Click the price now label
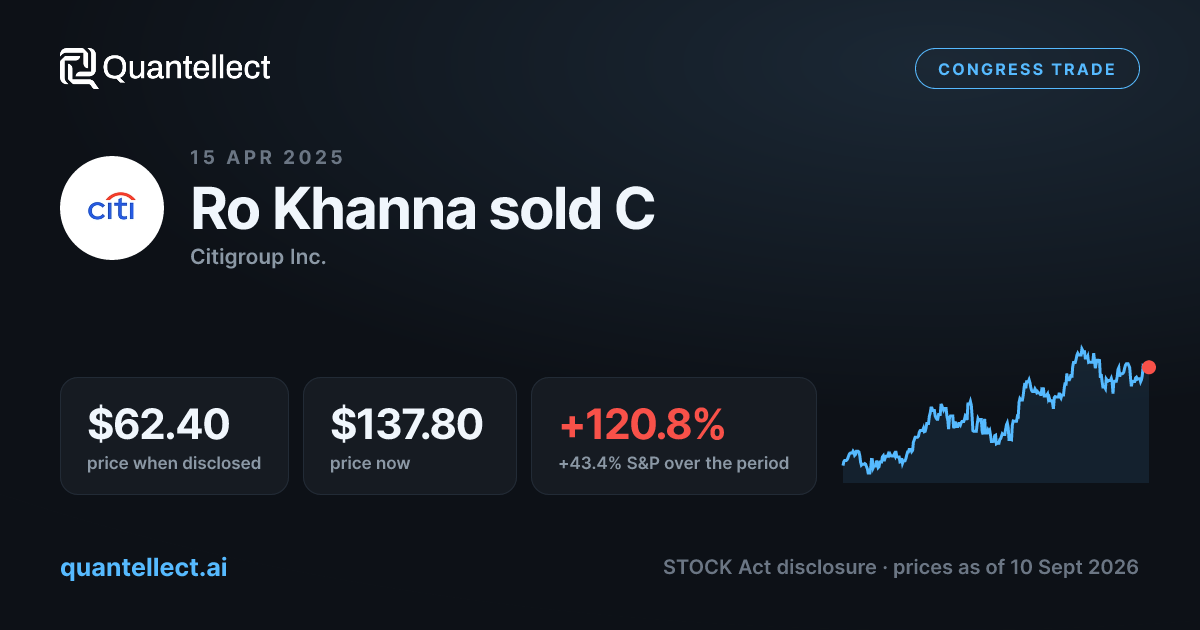This screenshot has width=1200, height=630. click(x=370, y=463)
